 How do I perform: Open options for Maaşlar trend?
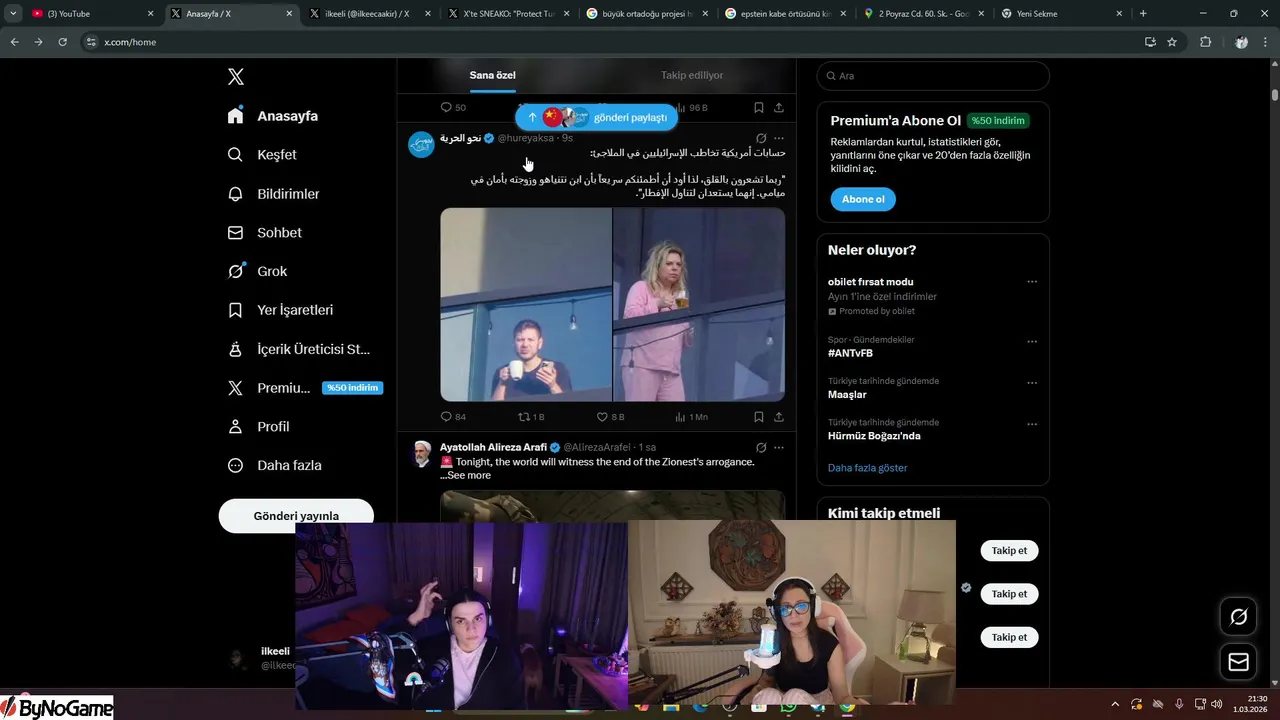(1032, 382)
